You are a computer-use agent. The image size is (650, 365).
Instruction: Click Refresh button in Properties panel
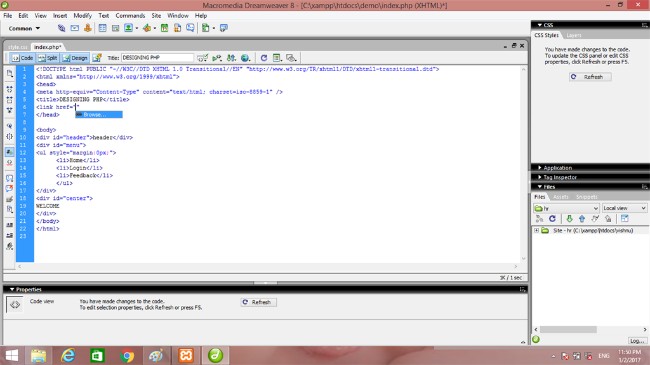(258, 302)
